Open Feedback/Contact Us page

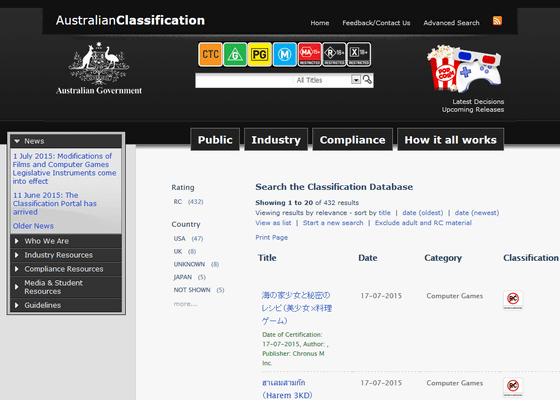(376, 23)
